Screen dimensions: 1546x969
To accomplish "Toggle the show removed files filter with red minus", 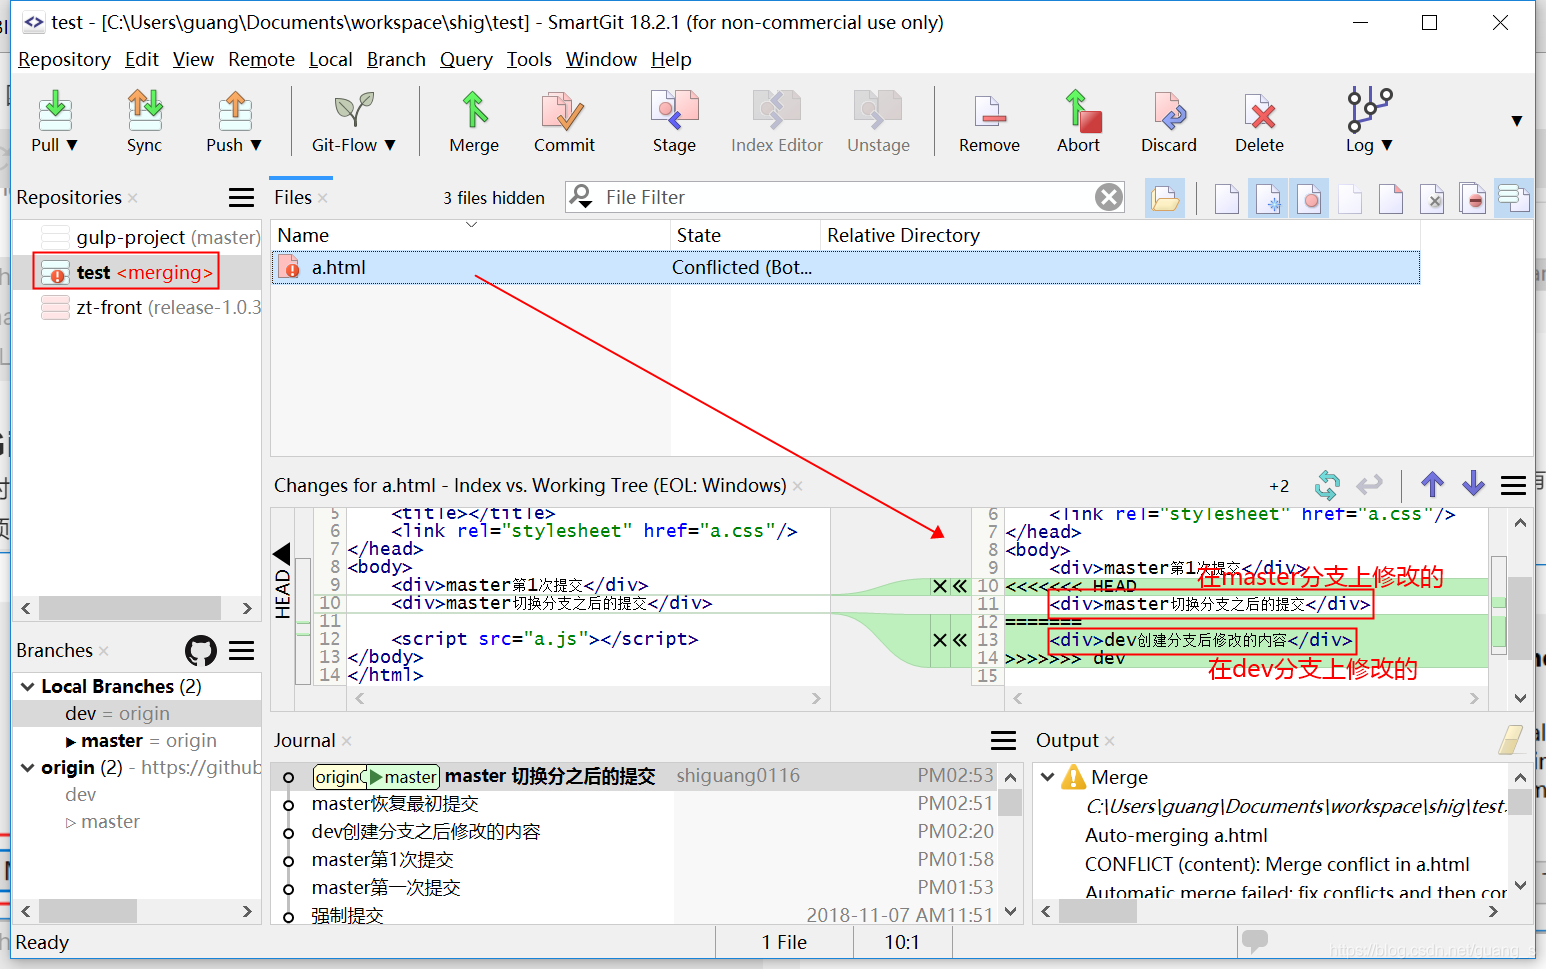I will click(1472, 198).
